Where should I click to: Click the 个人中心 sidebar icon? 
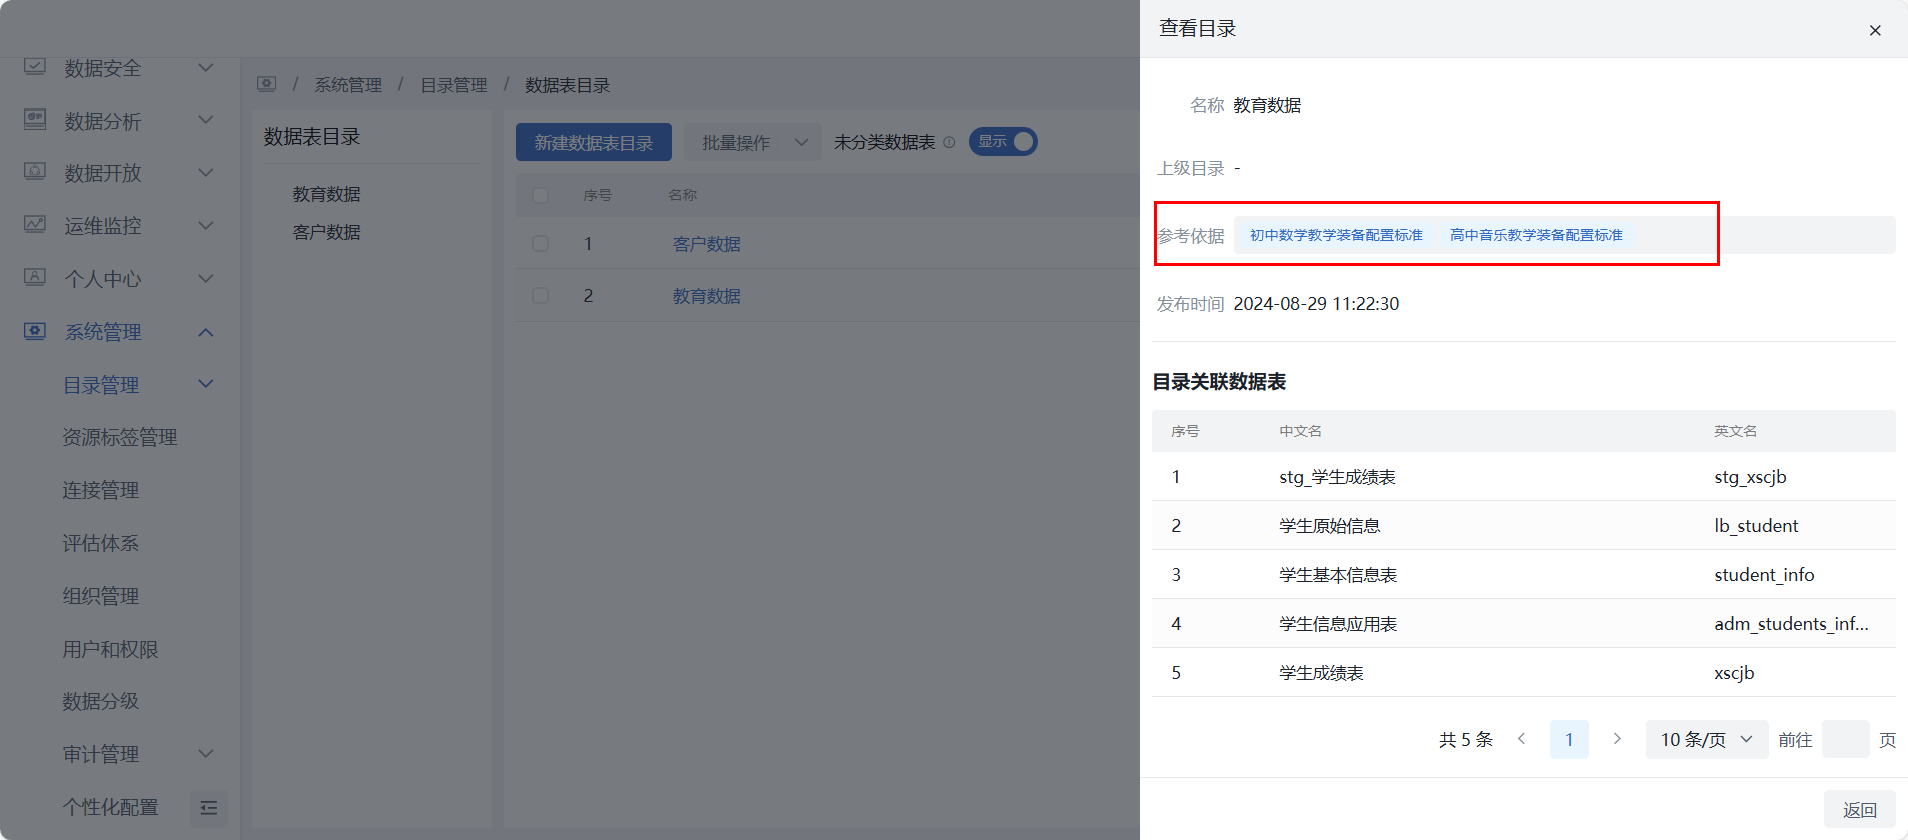35,278
